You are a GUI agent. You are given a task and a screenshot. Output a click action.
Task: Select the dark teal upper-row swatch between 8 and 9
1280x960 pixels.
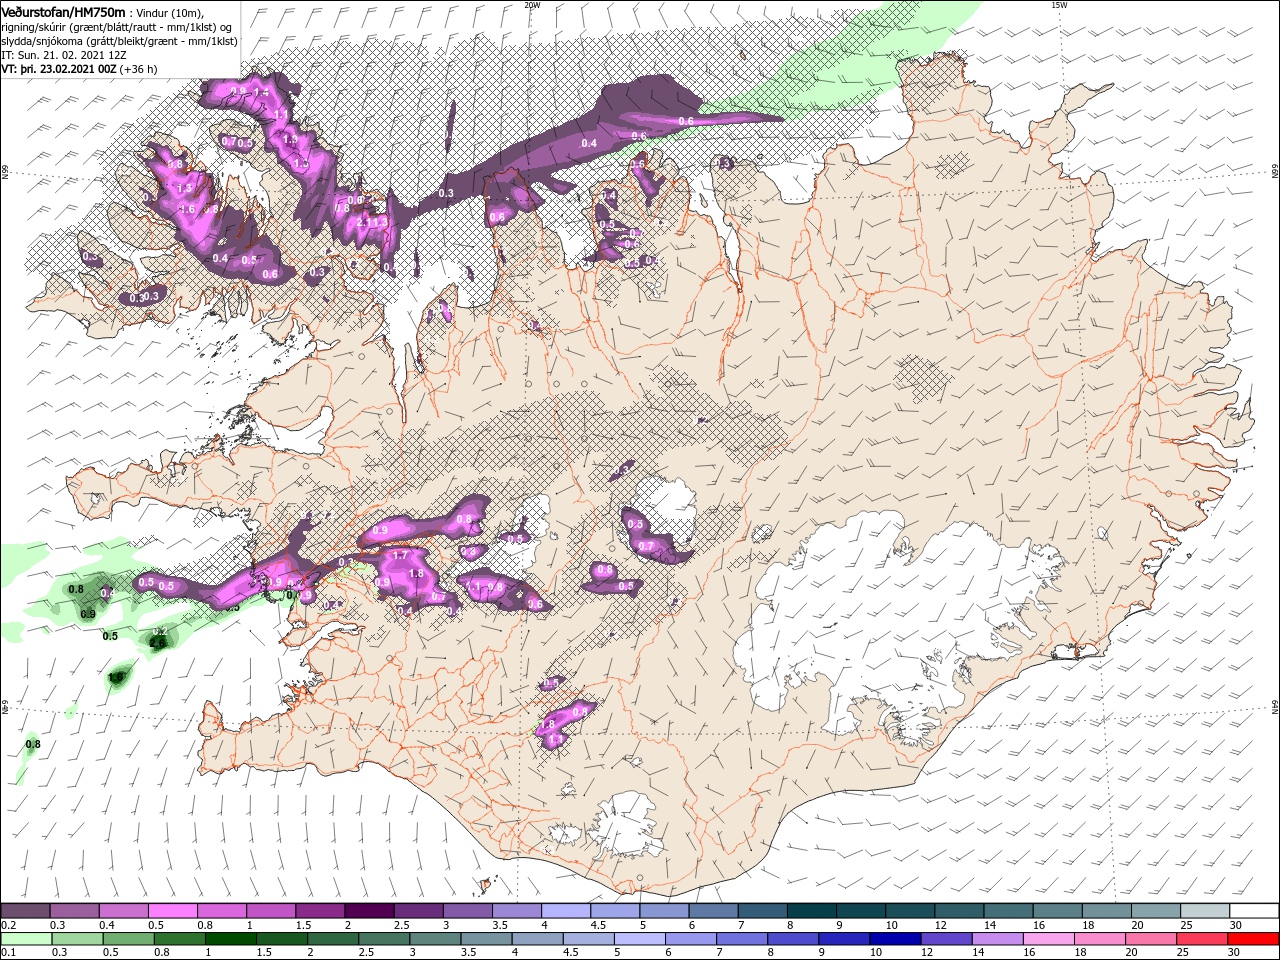pyautogui.click(x=810, y=911)
